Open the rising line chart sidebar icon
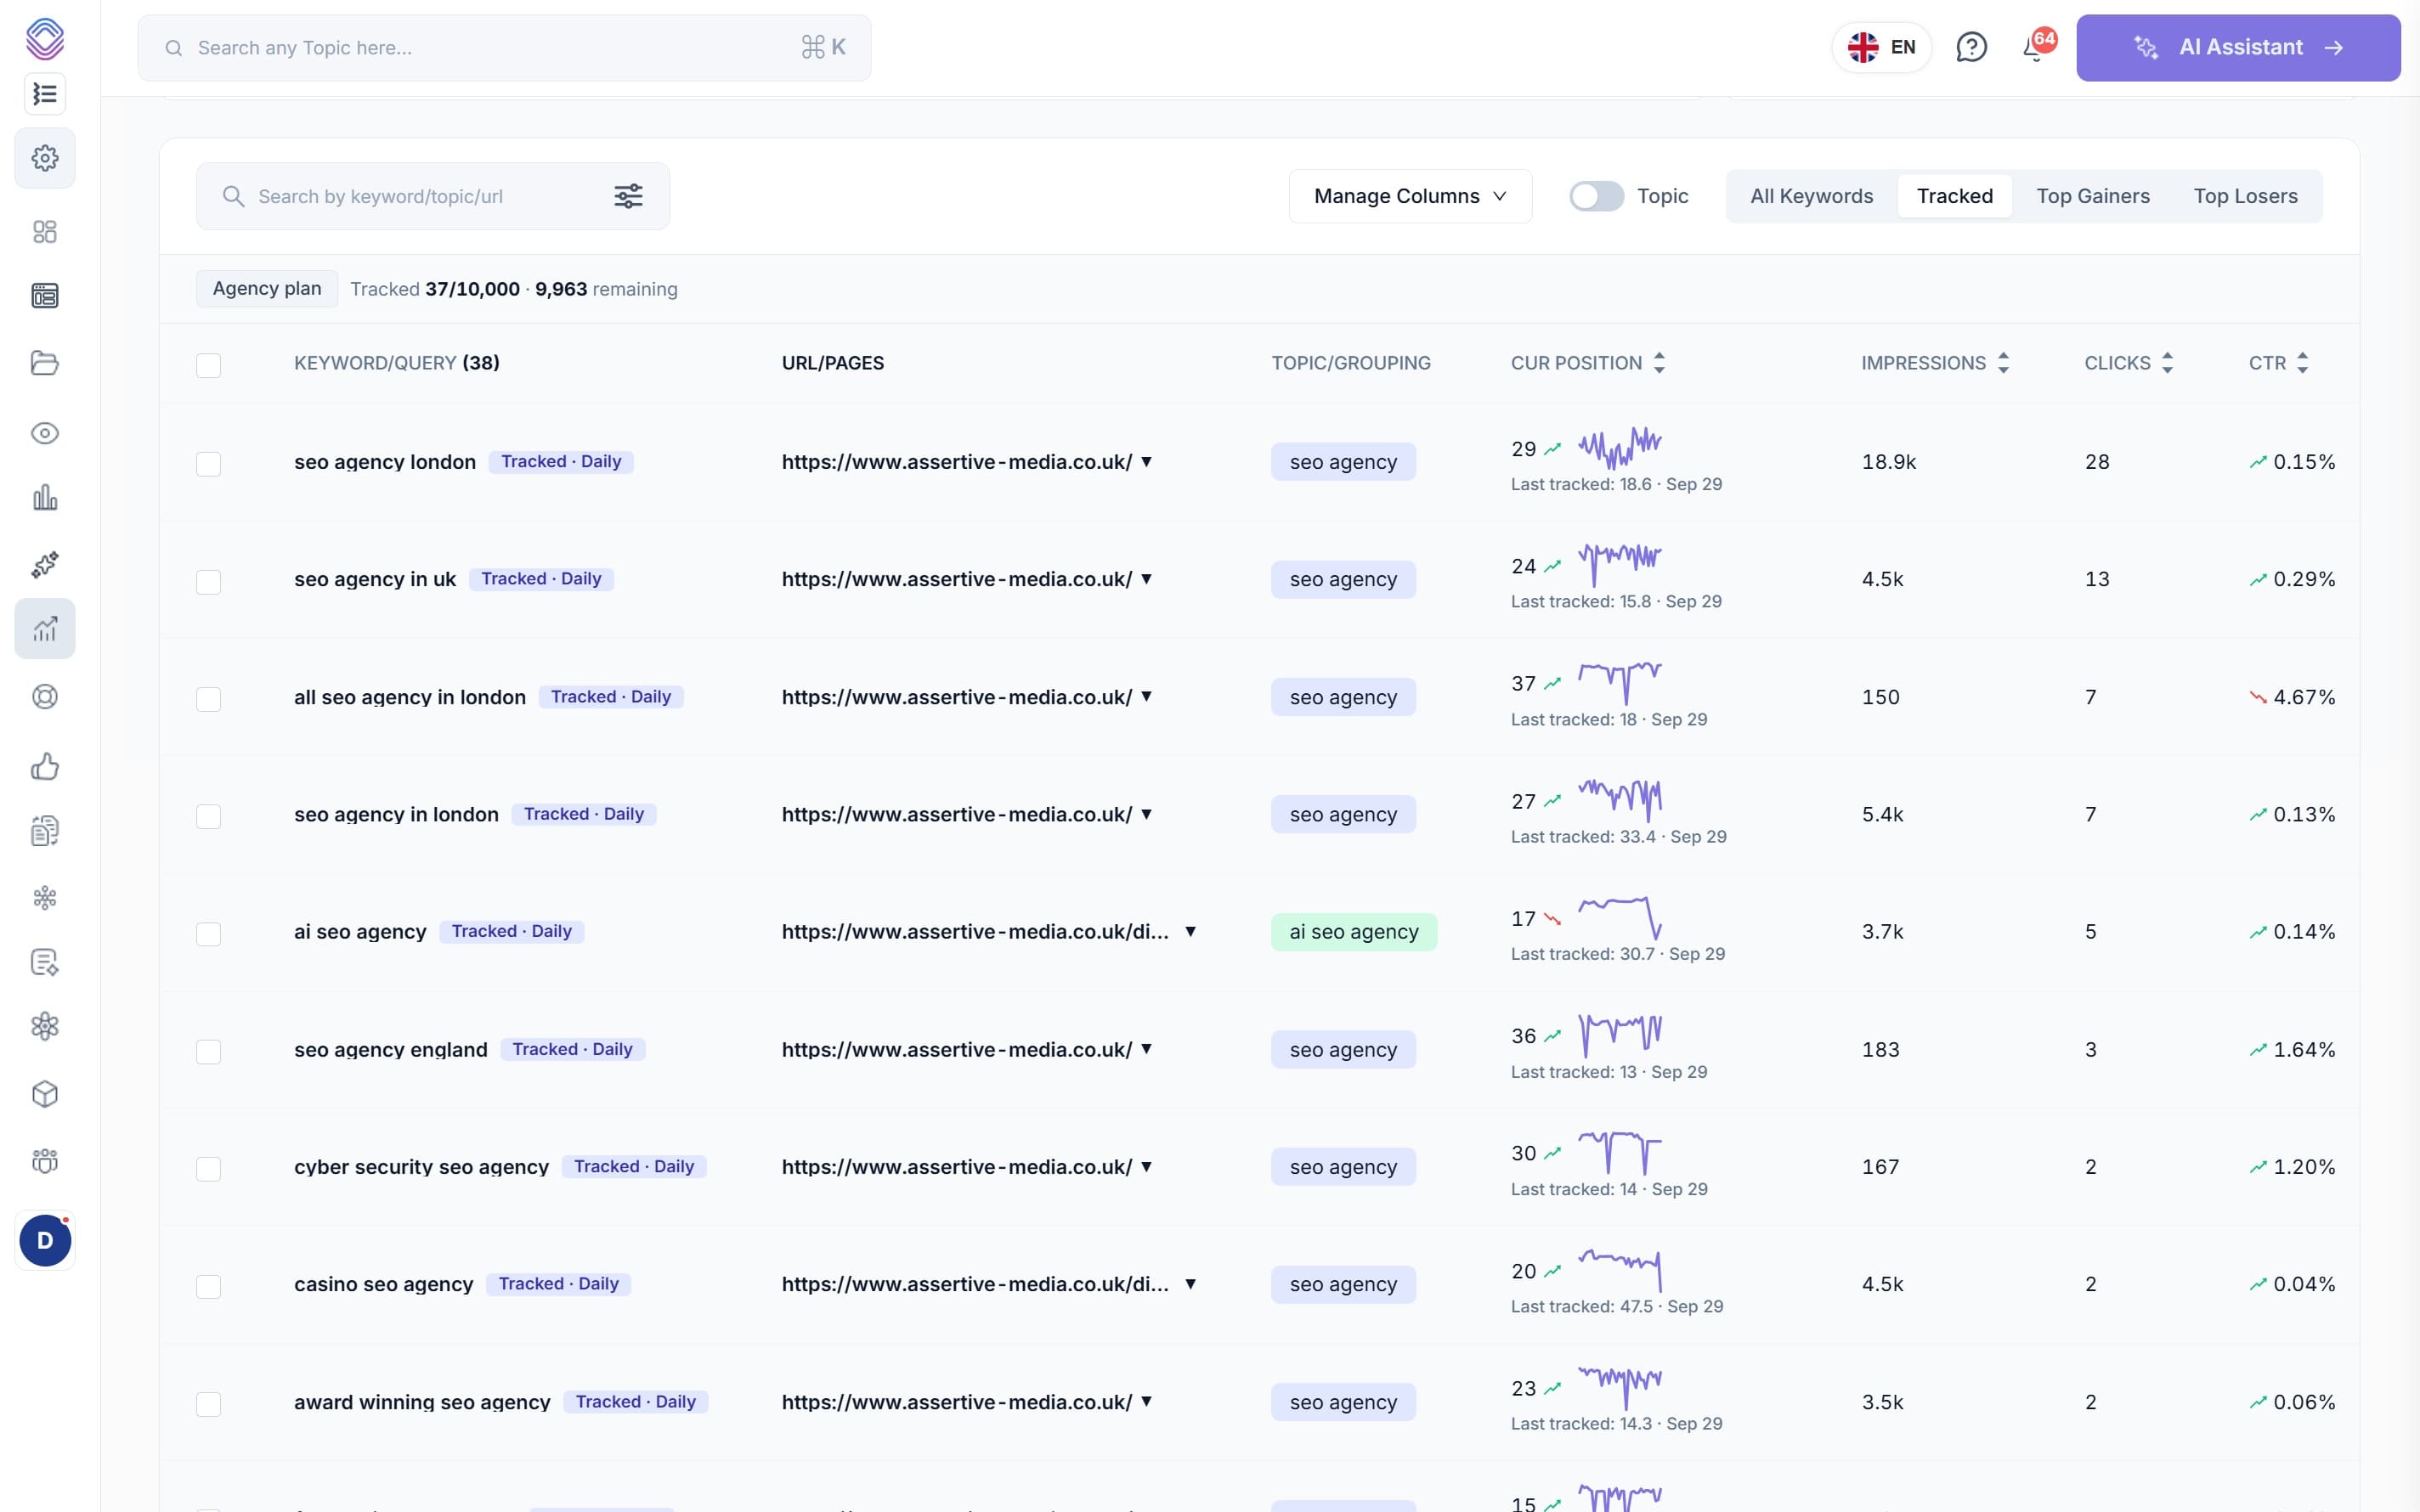The image size is (2420, 1512). click(x=45, y=629)
